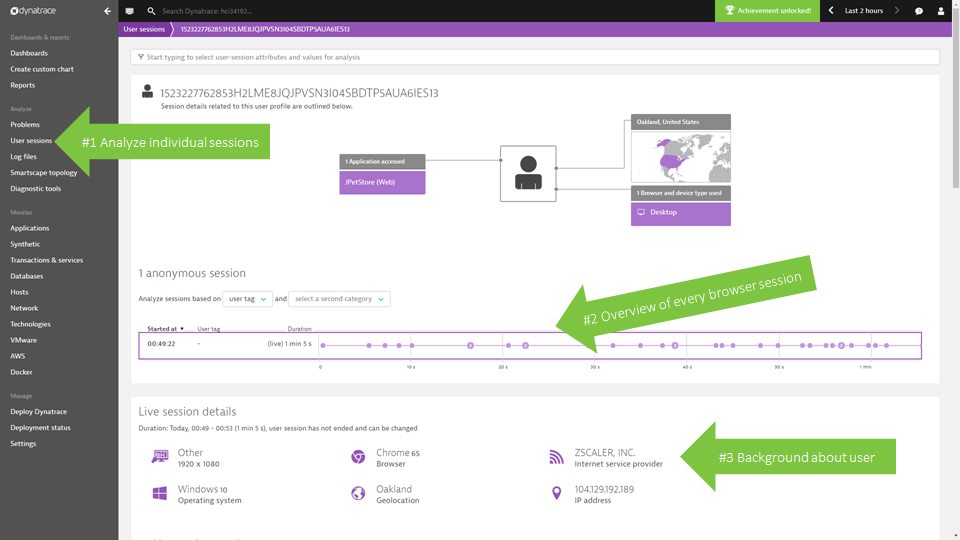The image size is (960, 540).
Task: Click the IP address pin icon
Action: (557, 493)
